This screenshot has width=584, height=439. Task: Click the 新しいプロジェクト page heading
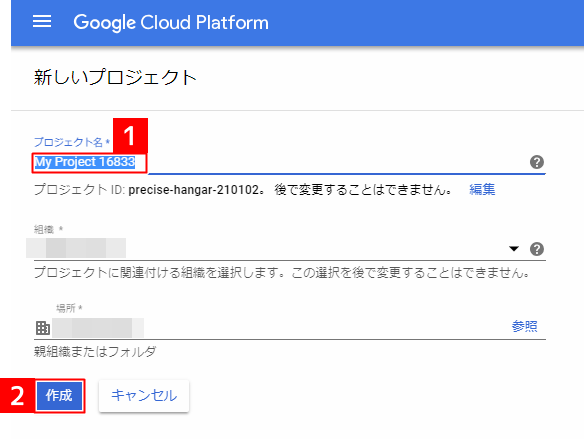[x=115, y=77]
